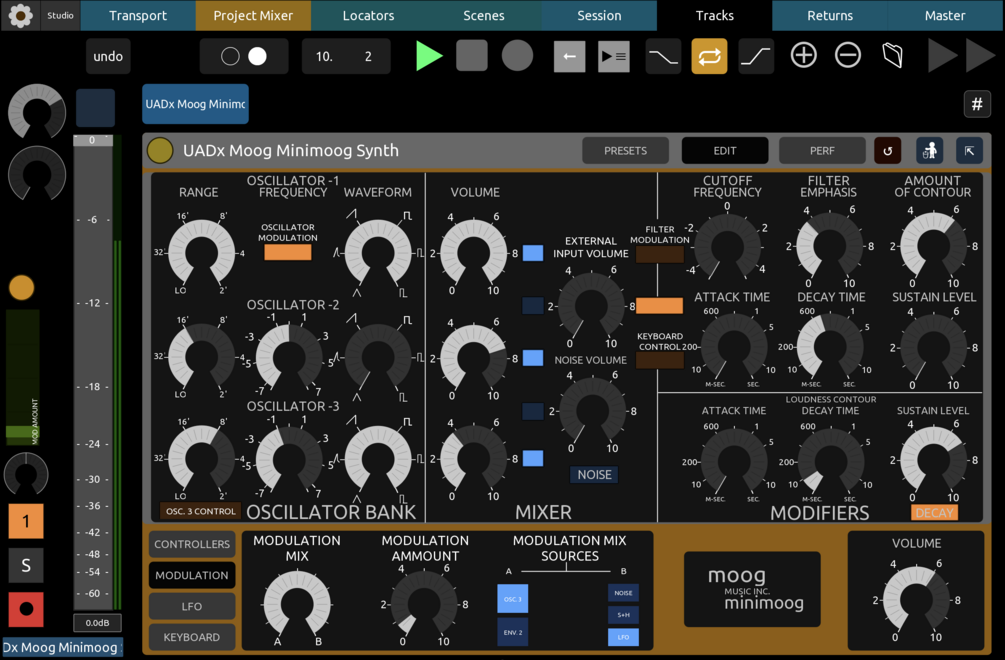Toggle the Filter Modulation switch
1005x660 pixels.
(x=660, y=254)
